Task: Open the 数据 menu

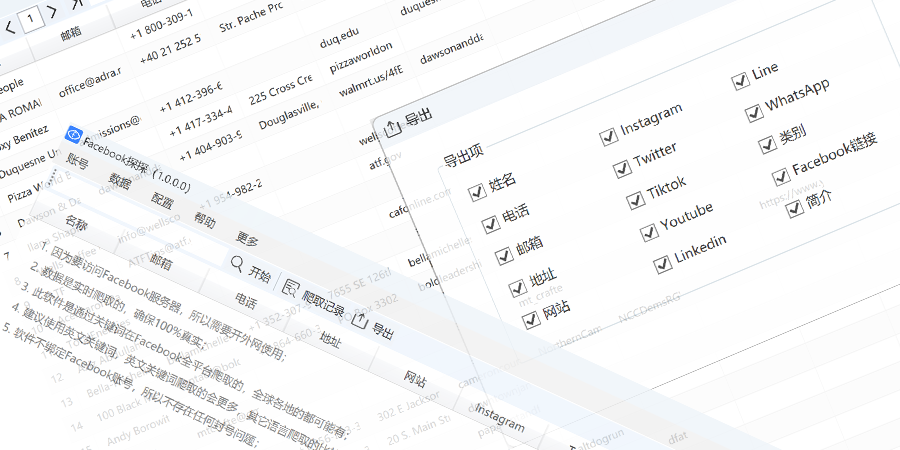Action: click(x=119, y=181)
